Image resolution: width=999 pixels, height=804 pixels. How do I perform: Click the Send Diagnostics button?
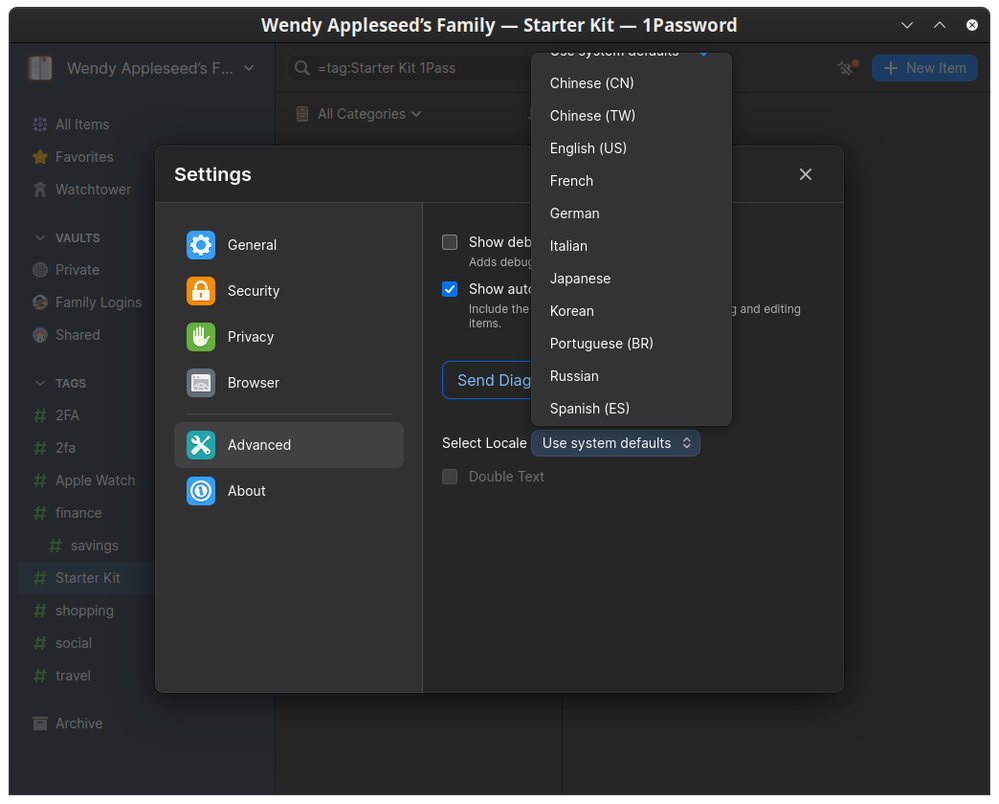click(x=488, y=380)
